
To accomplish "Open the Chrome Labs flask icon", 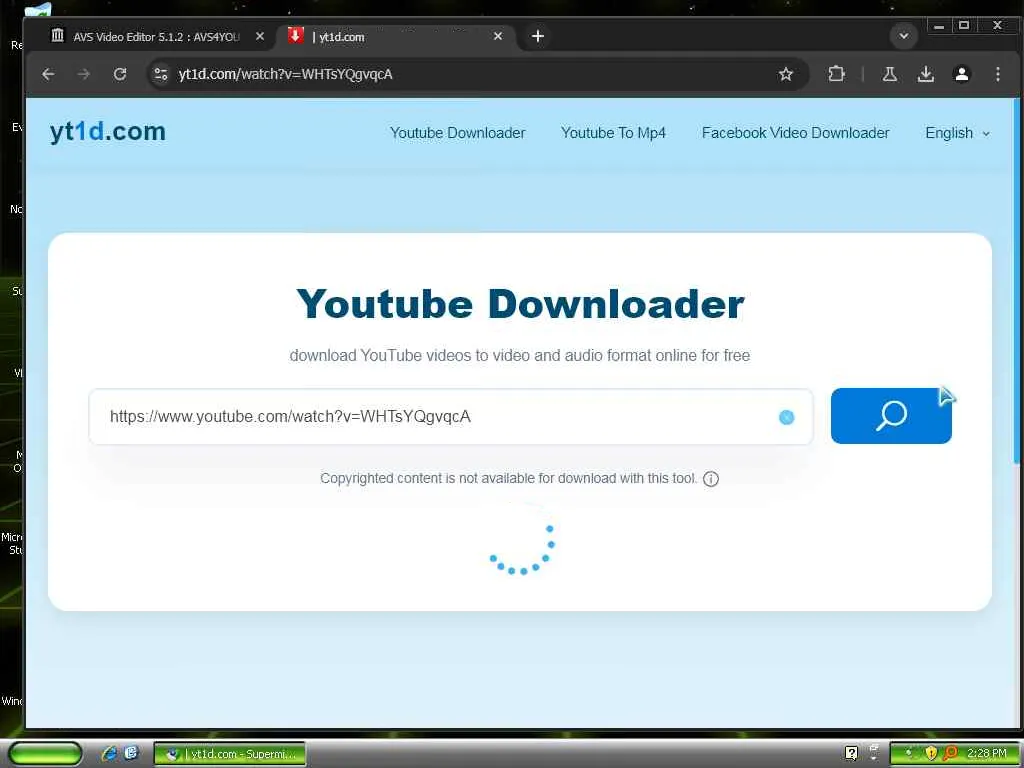I will click(x=889, y=74).
